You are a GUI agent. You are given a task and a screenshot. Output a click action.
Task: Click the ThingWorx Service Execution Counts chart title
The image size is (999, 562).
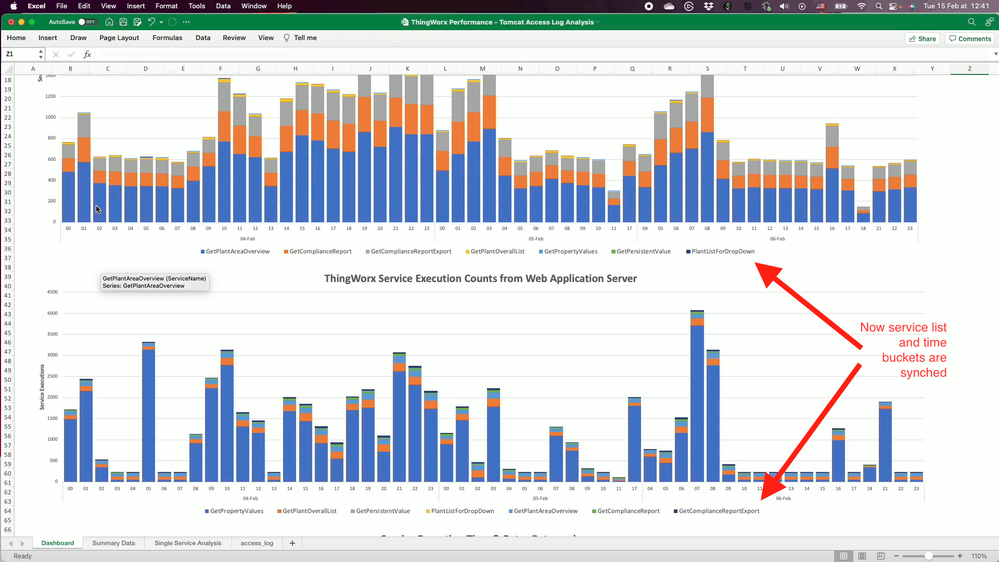[x=480, y=278]
